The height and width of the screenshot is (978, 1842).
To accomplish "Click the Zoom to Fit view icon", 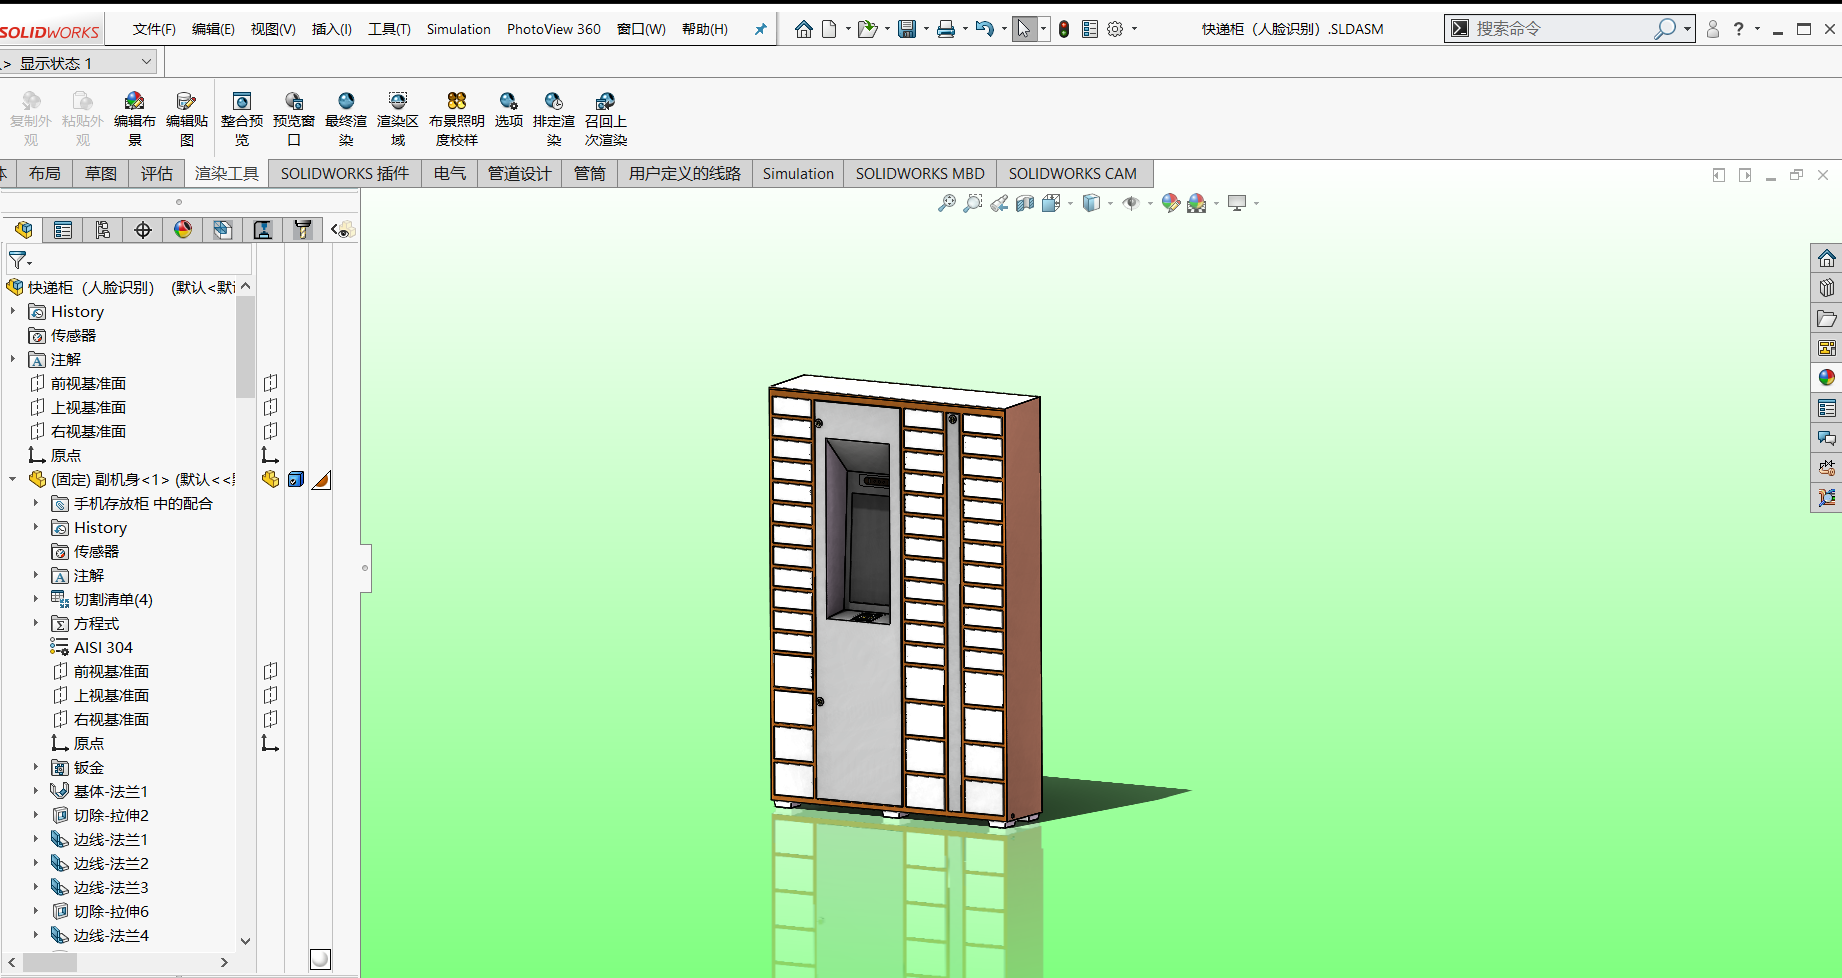I will pos(946,203).
